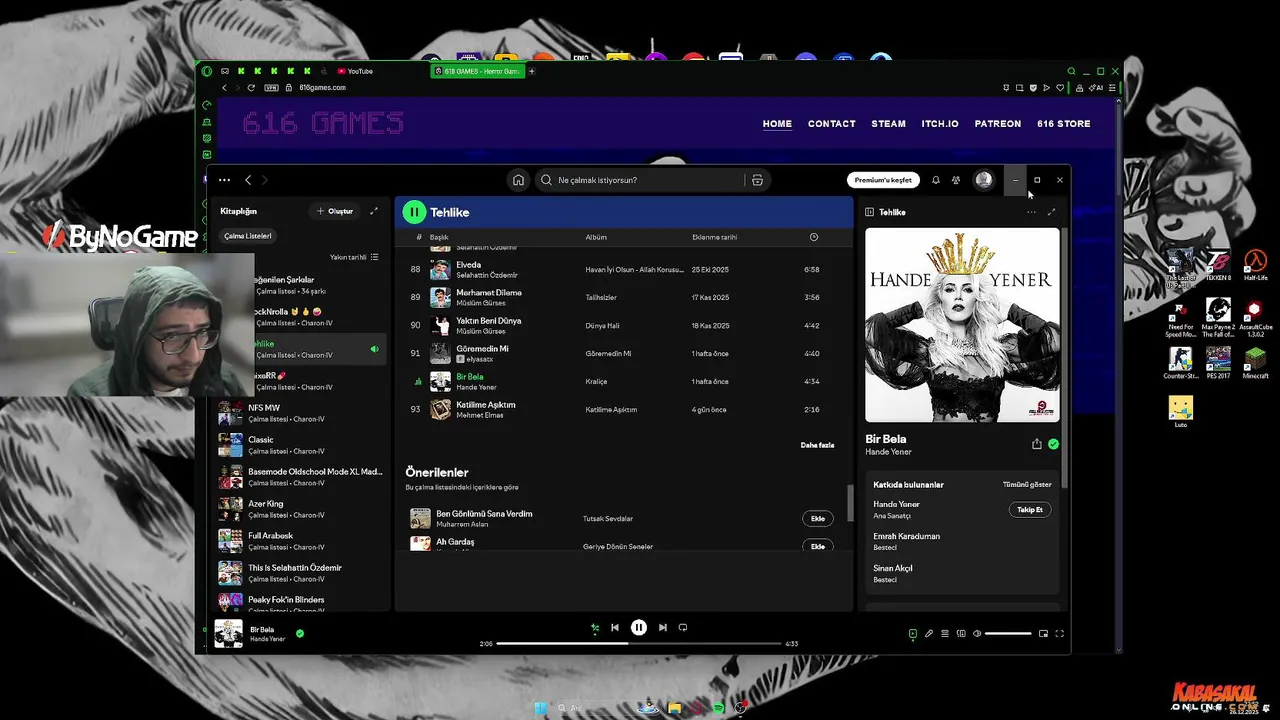
Task: Select the Merhamet Dilerne track
Action: 622,297
